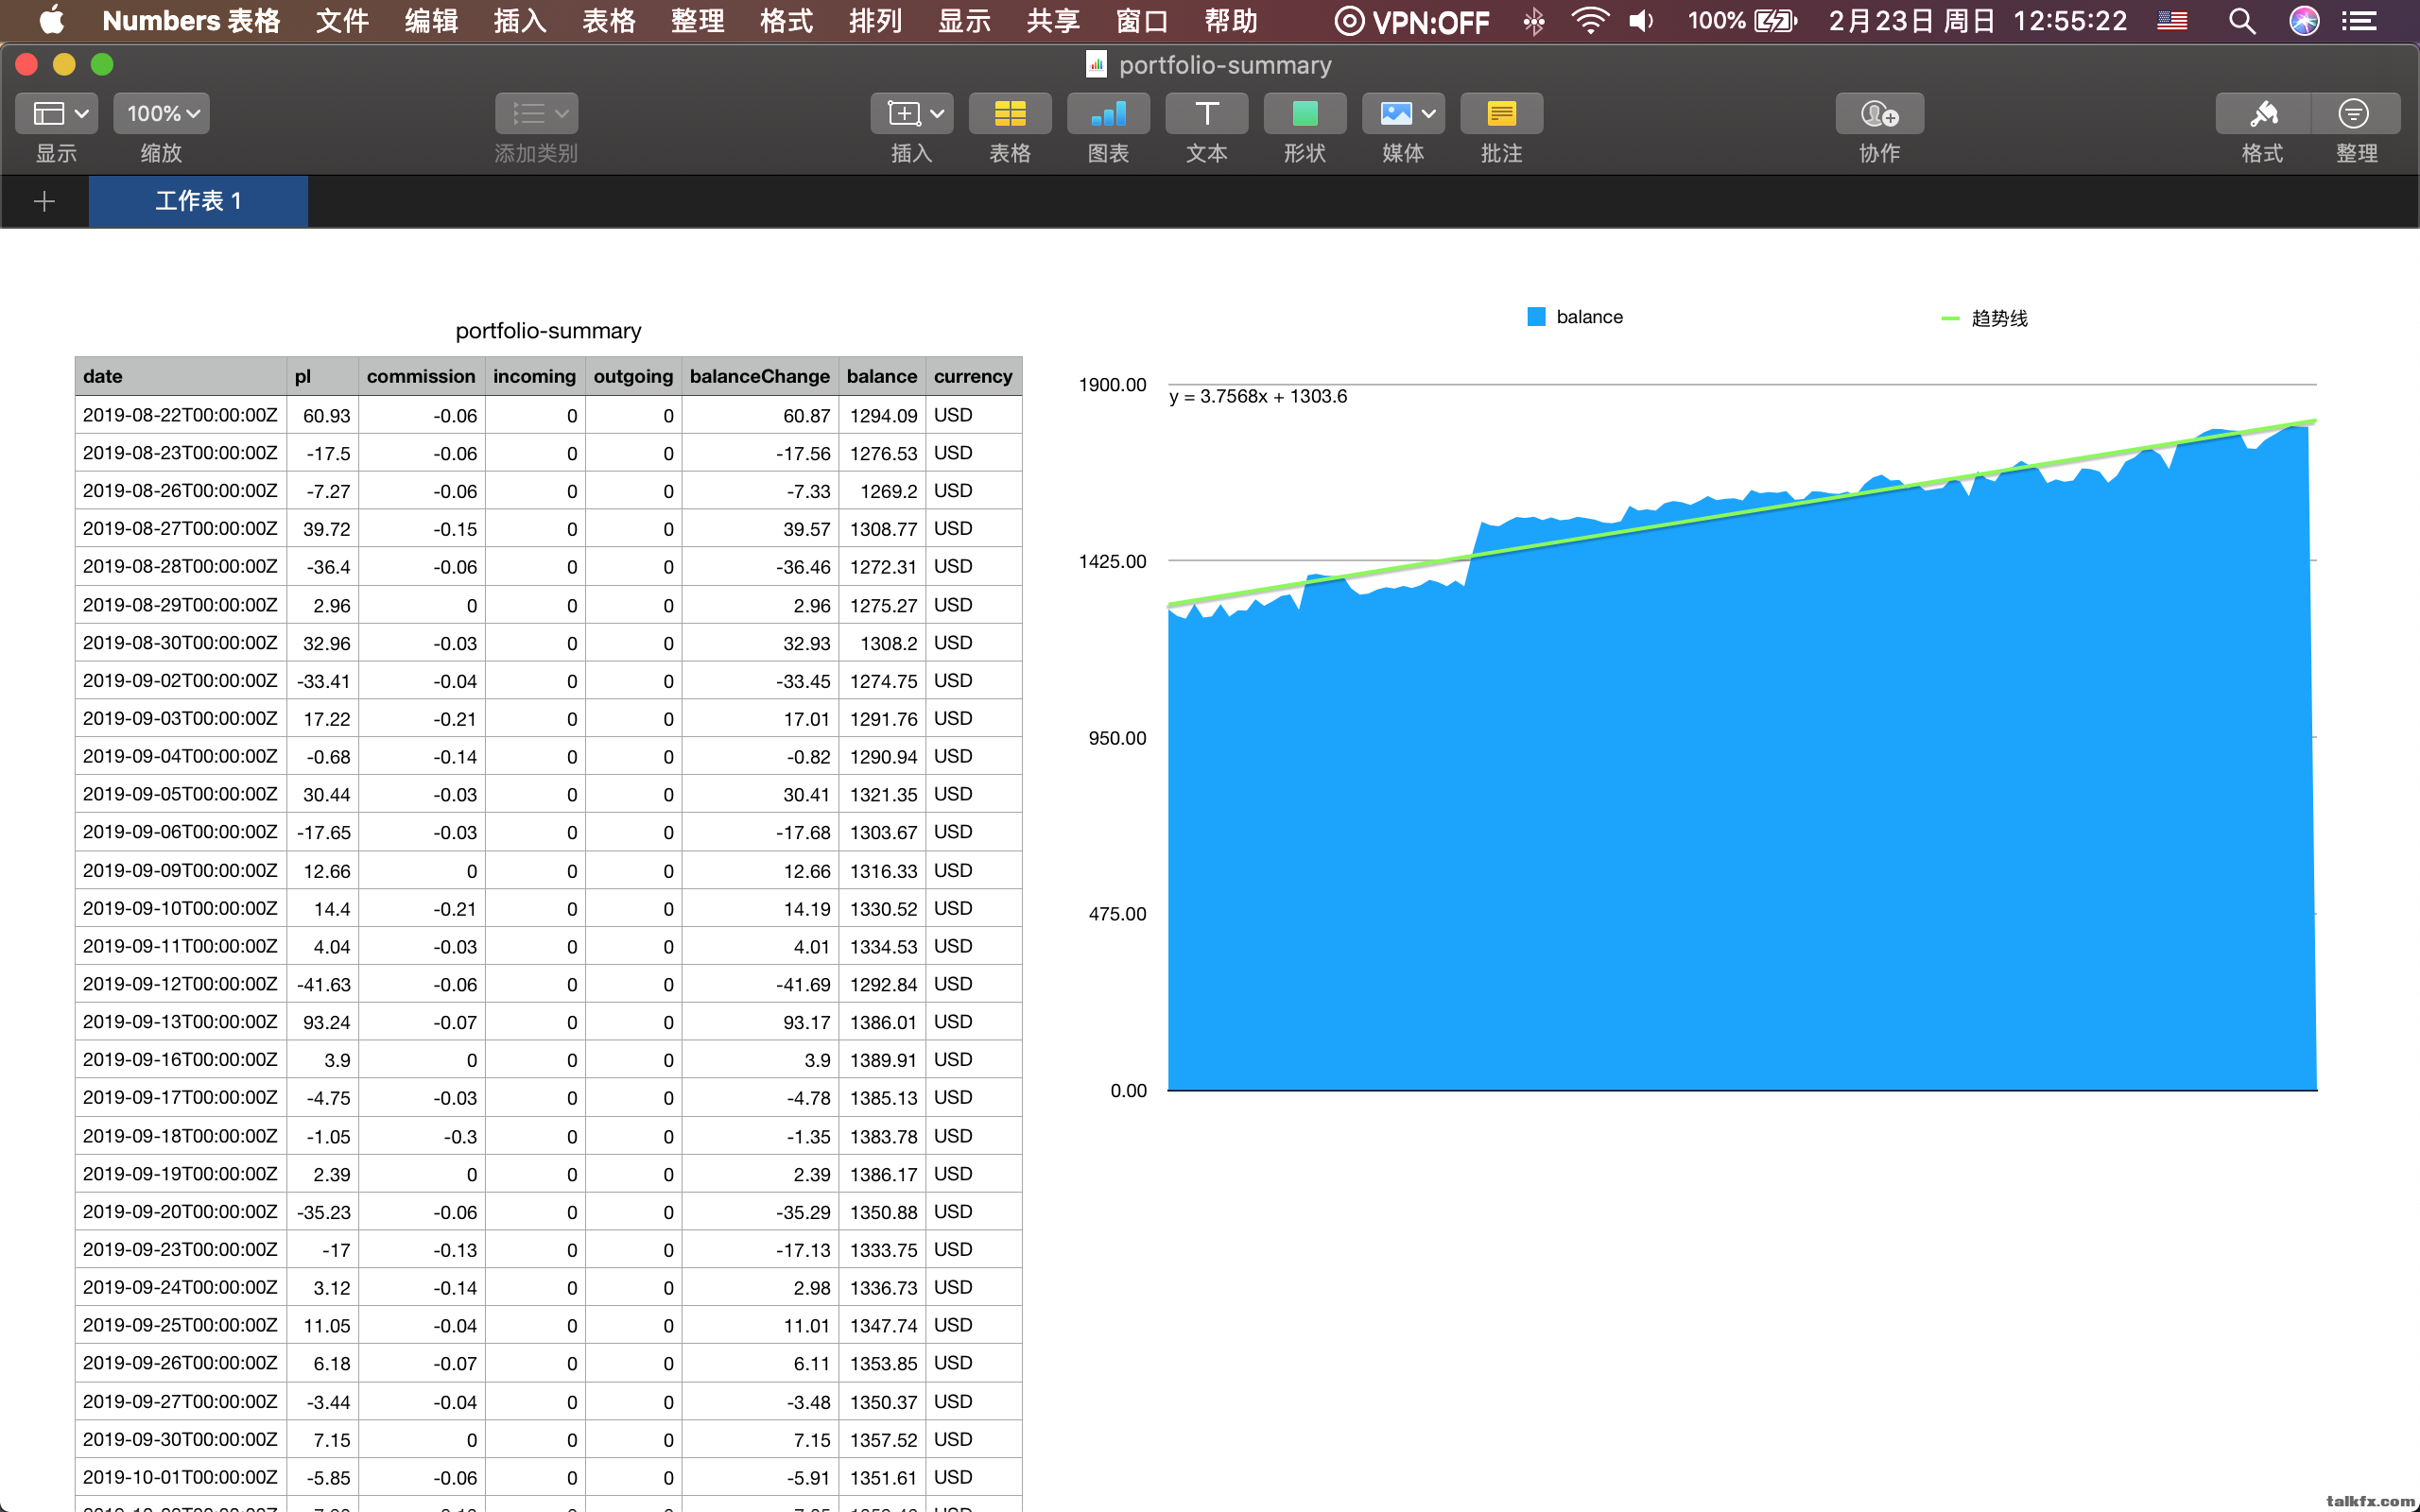Select the incoming column header

click(535, 376)
